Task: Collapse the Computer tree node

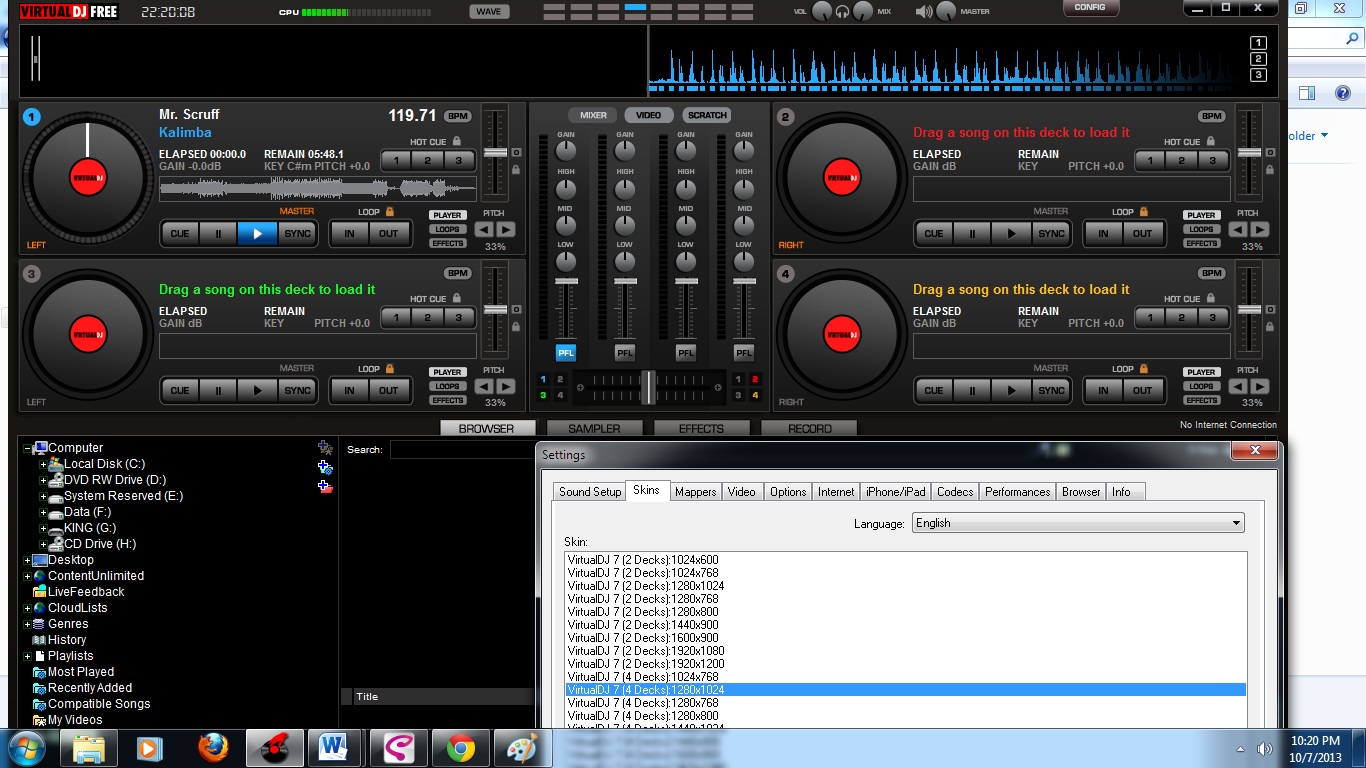Action: pyautogui.click(x=27, y=448)
